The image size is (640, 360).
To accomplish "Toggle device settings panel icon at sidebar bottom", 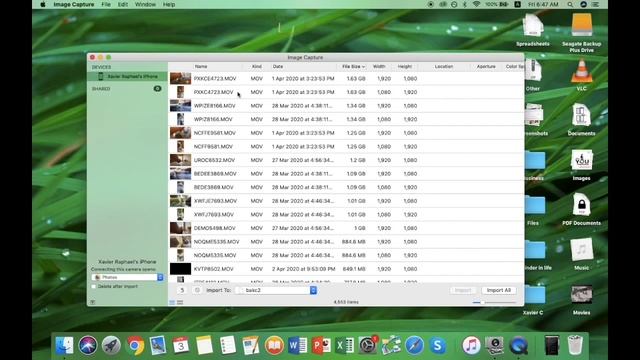I will [x=93, y=302].
